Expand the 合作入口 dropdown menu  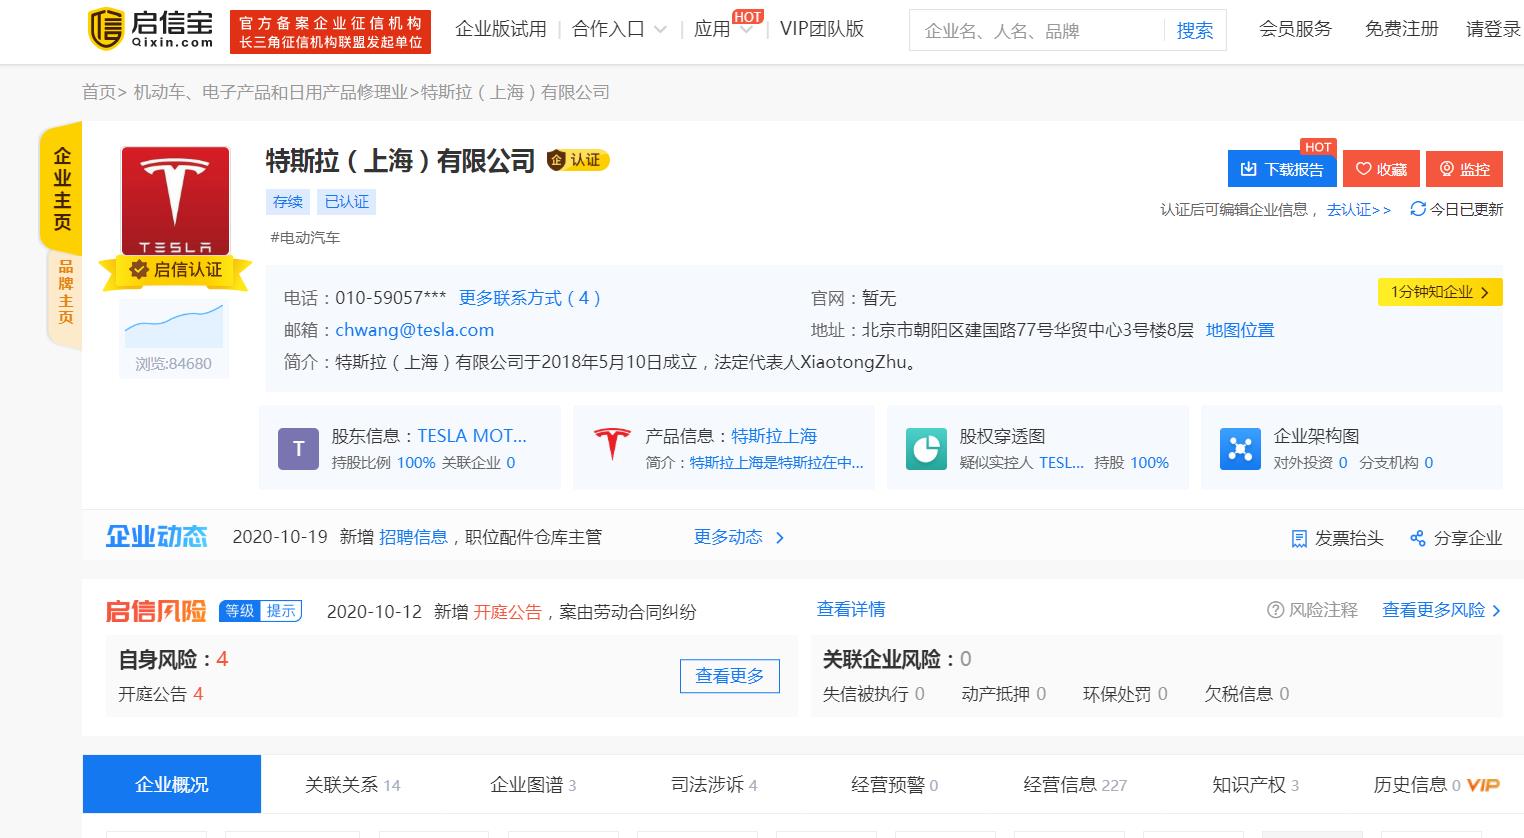click(618, 30)
